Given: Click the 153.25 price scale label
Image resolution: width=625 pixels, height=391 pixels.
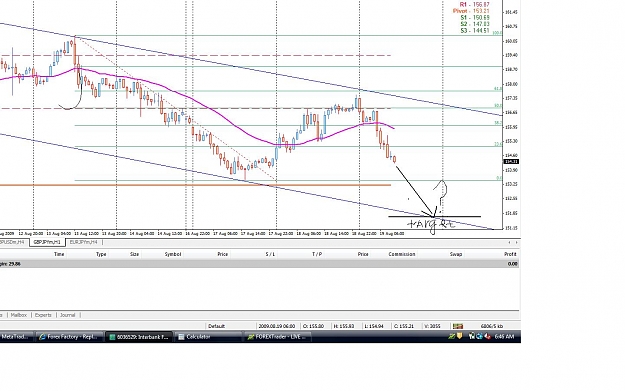Looking at the screenshot, I should coord(511,184).
